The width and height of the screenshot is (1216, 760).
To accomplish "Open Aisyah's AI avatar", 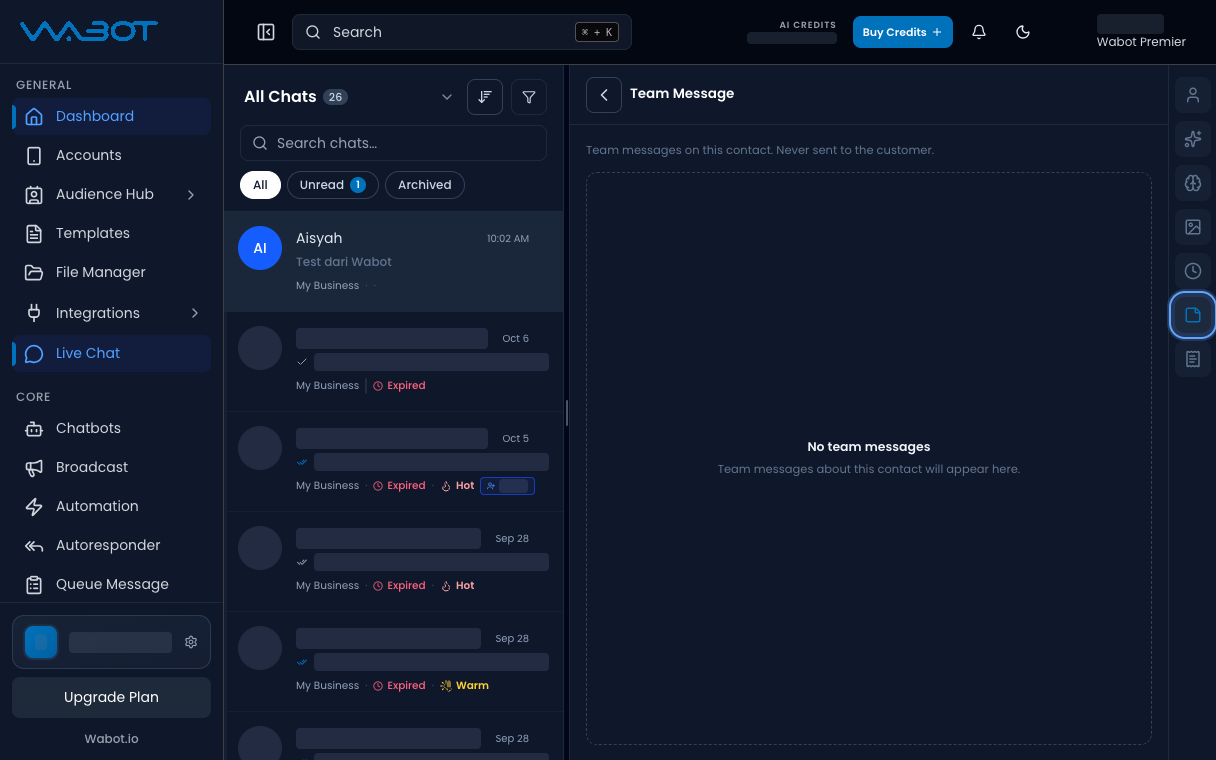I will click(260, 248).
